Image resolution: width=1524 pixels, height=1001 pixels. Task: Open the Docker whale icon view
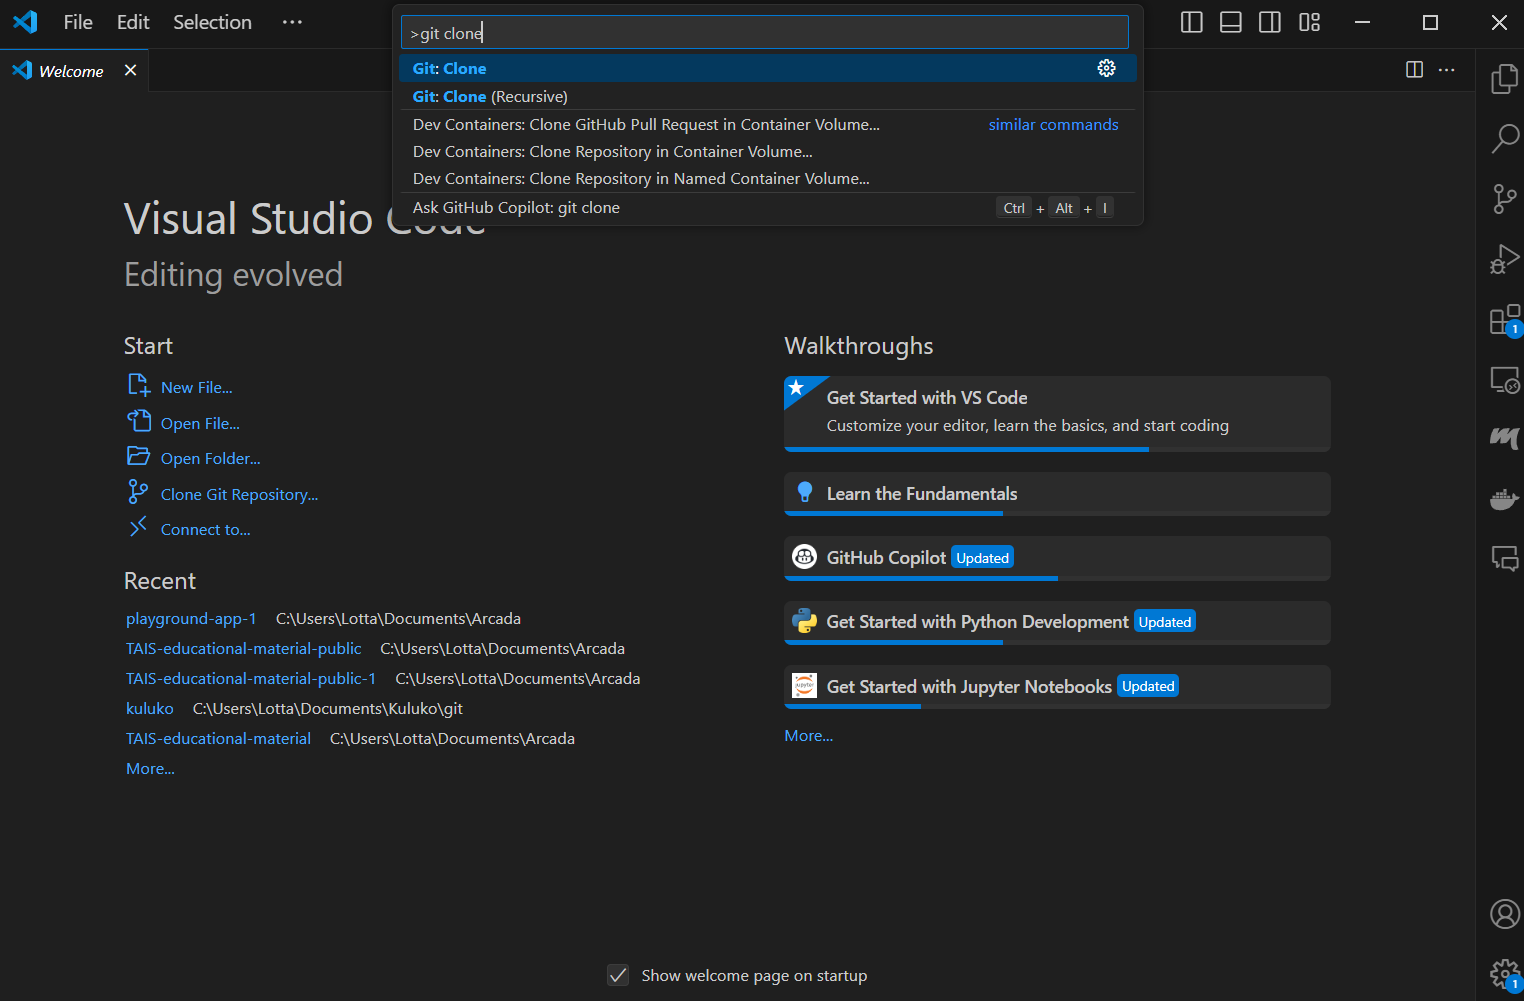tap(1504, 498)
